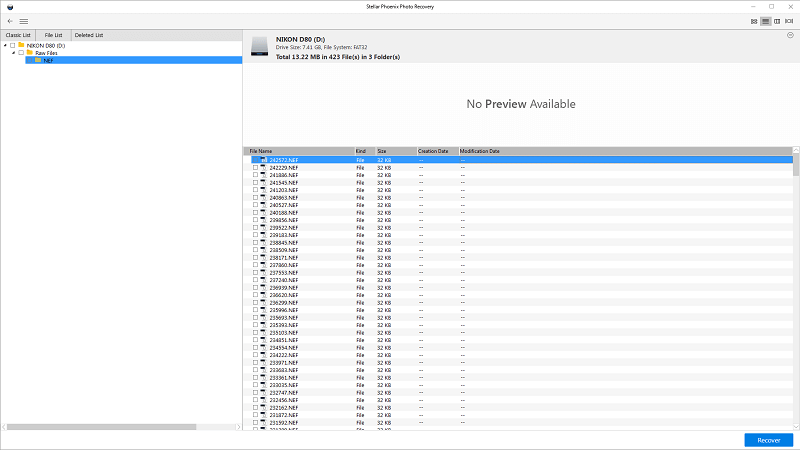Screen dimensions: 800x450
Task: Sort by Creation Date column header
Action: [437, 151]
